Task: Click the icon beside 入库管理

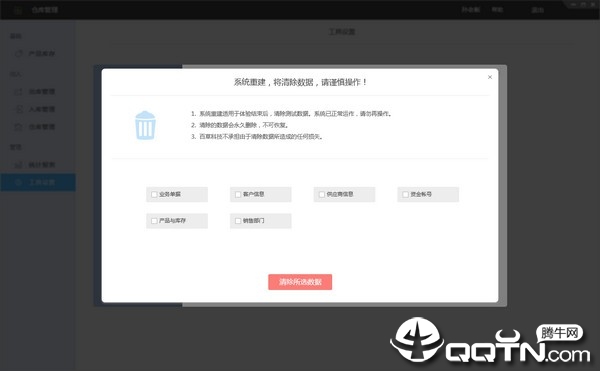Action: point(18,109)
